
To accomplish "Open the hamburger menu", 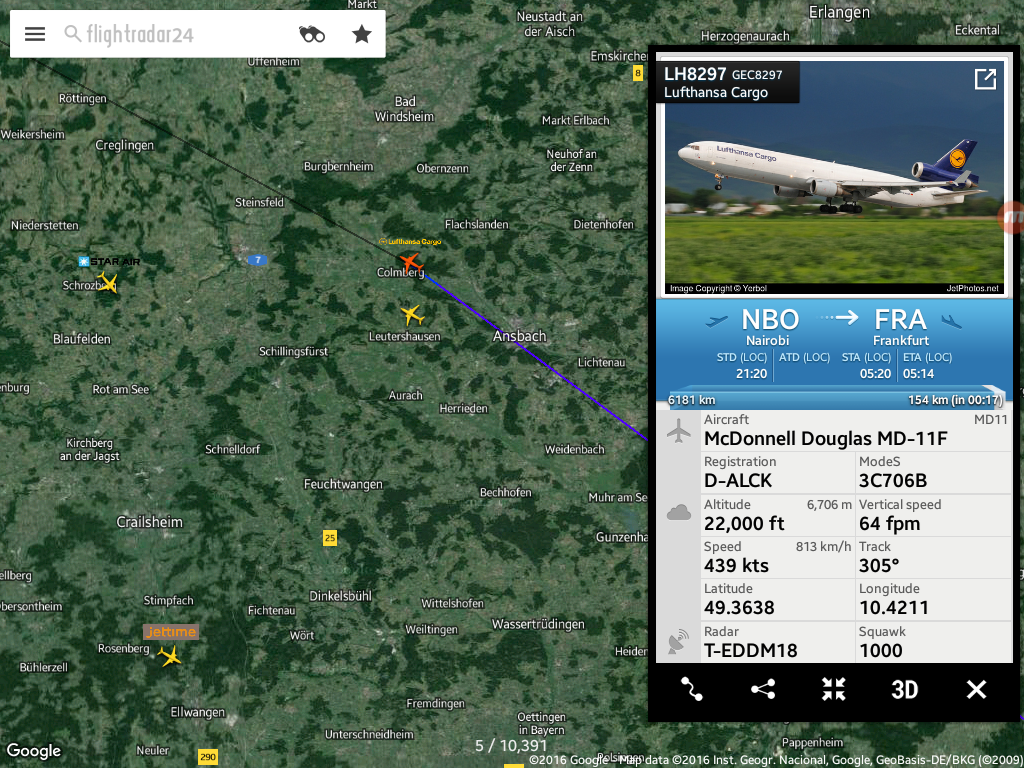I will coord(35,34).
